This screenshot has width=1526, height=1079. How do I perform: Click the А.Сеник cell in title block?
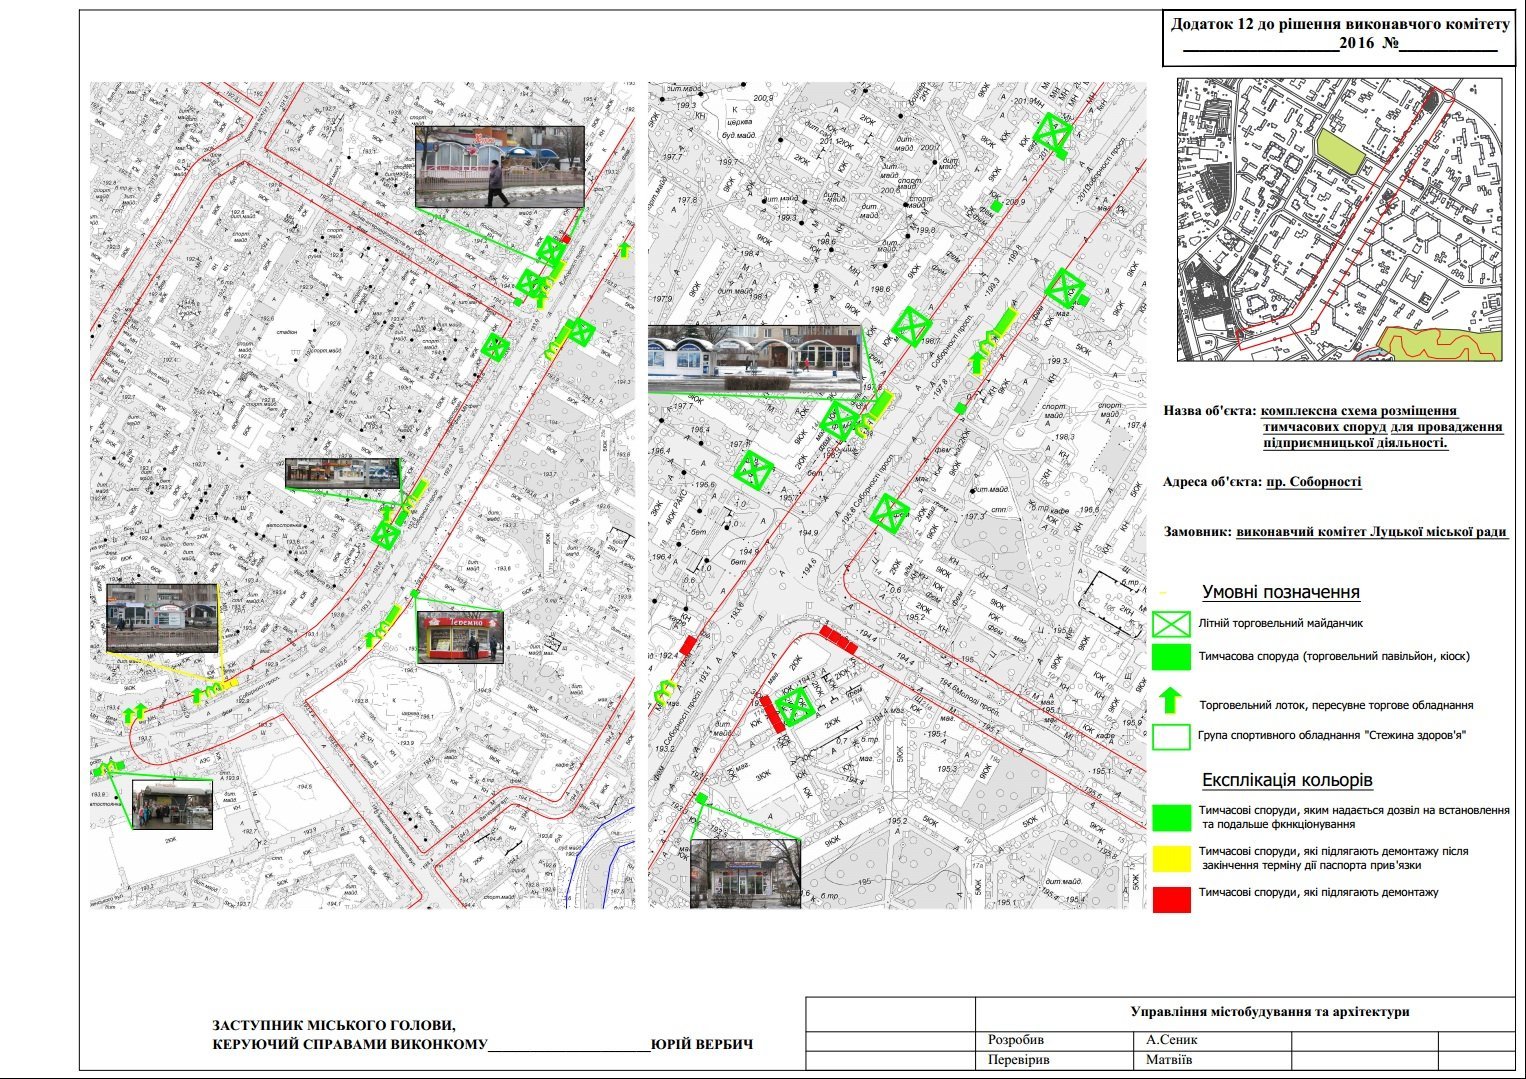(1171, 1040)
